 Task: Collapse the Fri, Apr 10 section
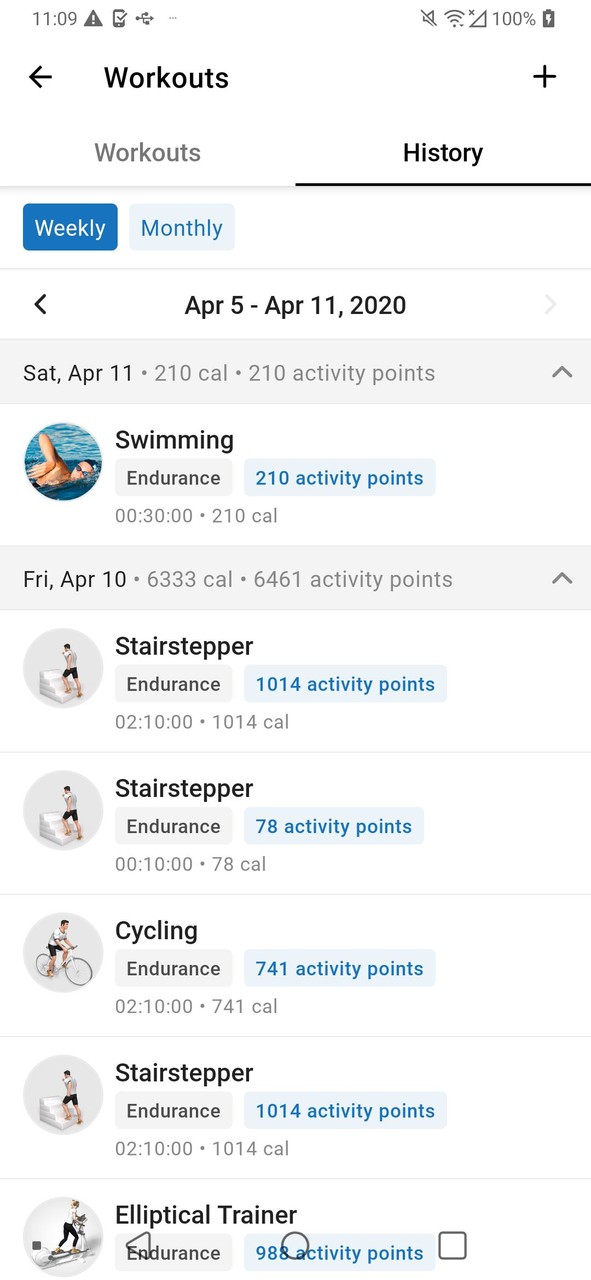click(562, 579)
